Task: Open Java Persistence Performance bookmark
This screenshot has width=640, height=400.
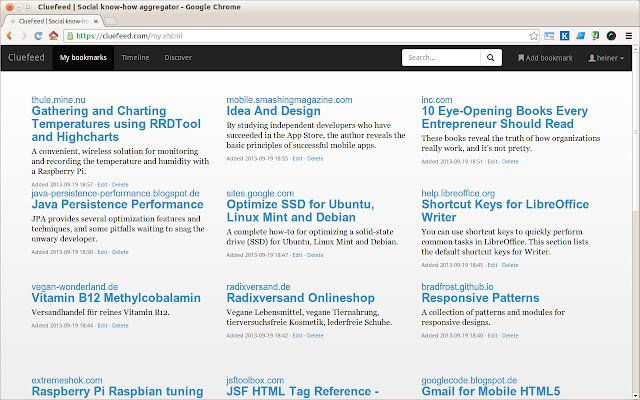Action: coord(118,204)
